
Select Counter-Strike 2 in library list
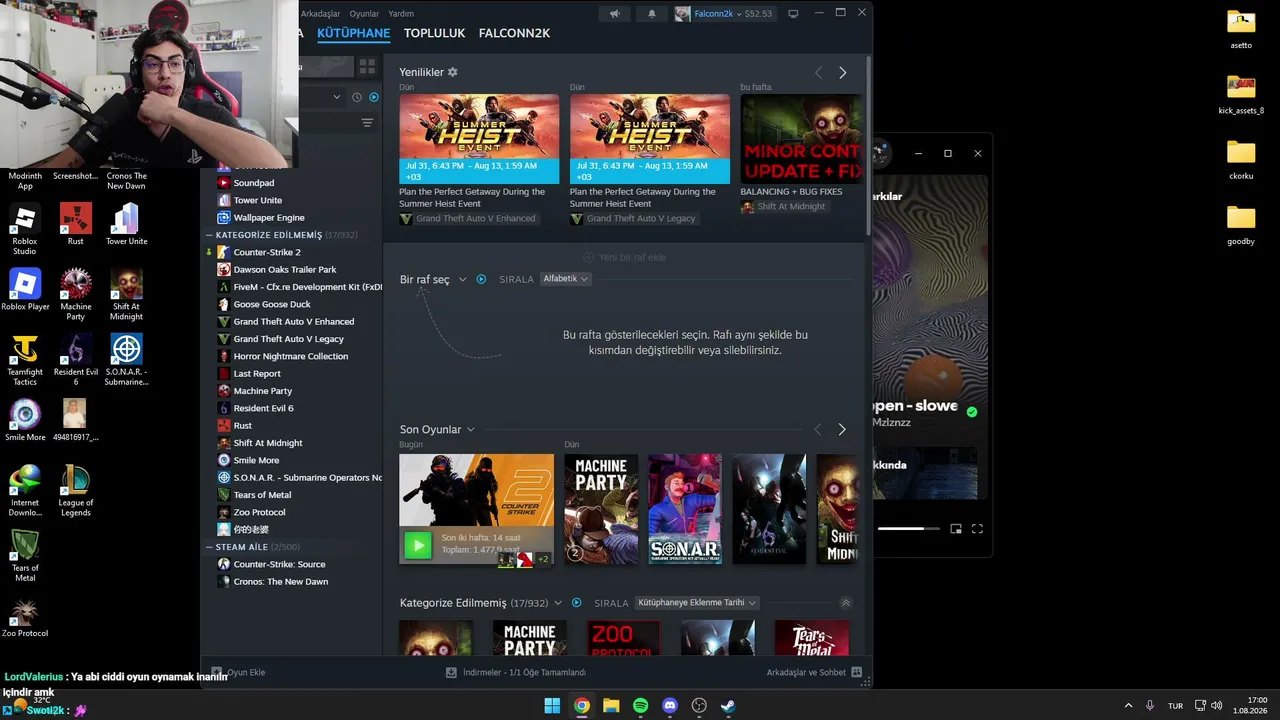267,252
